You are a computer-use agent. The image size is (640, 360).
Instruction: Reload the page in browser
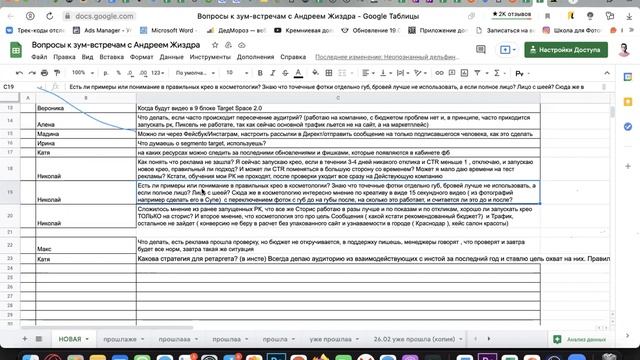50,16
